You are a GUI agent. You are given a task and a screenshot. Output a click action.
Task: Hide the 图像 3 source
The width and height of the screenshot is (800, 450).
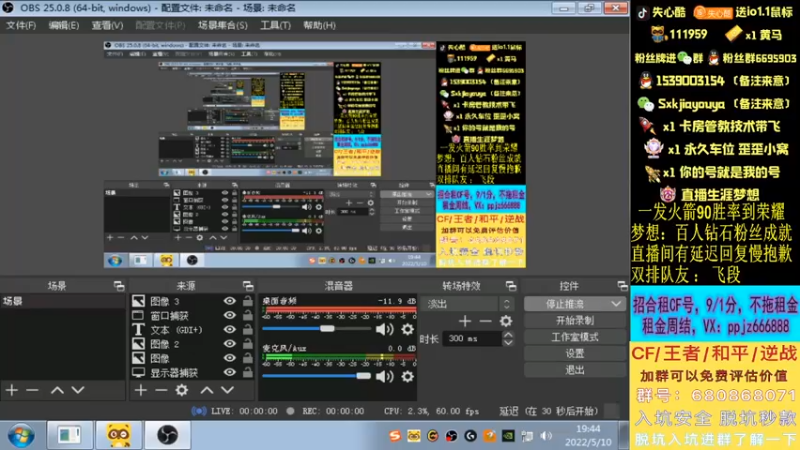[230, 301]
